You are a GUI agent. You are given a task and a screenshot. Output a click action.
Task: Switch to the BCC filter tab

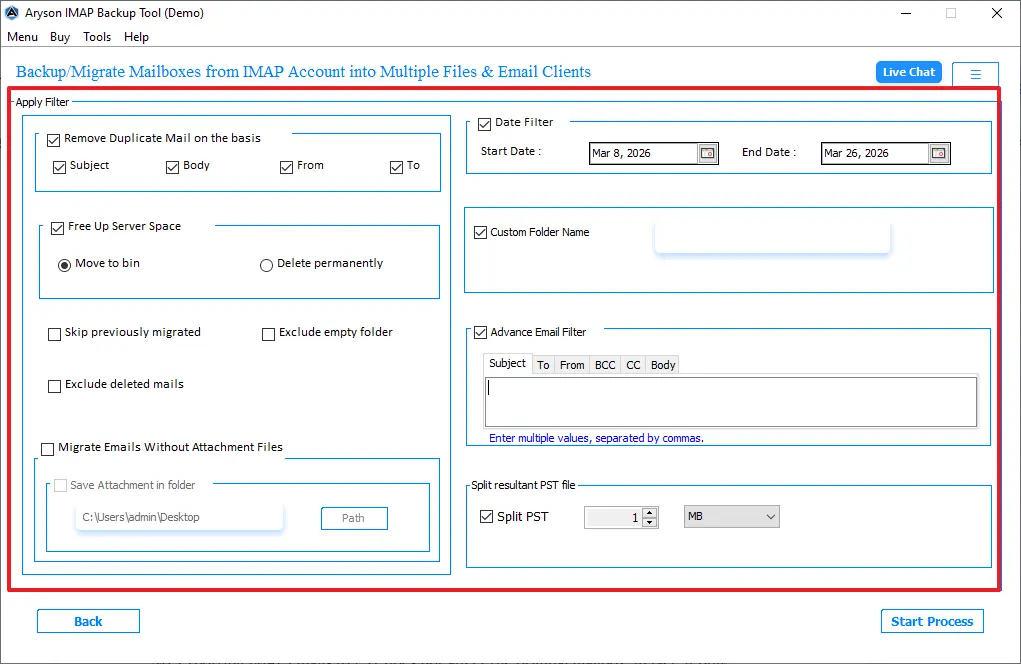[x=605, y=365]
